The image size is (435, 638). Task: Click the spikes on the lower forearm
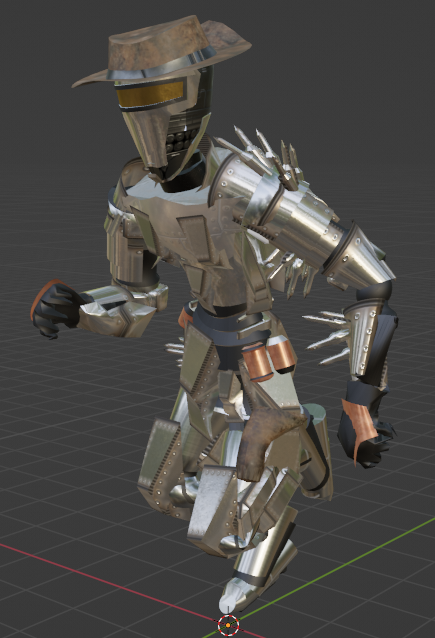328,336
